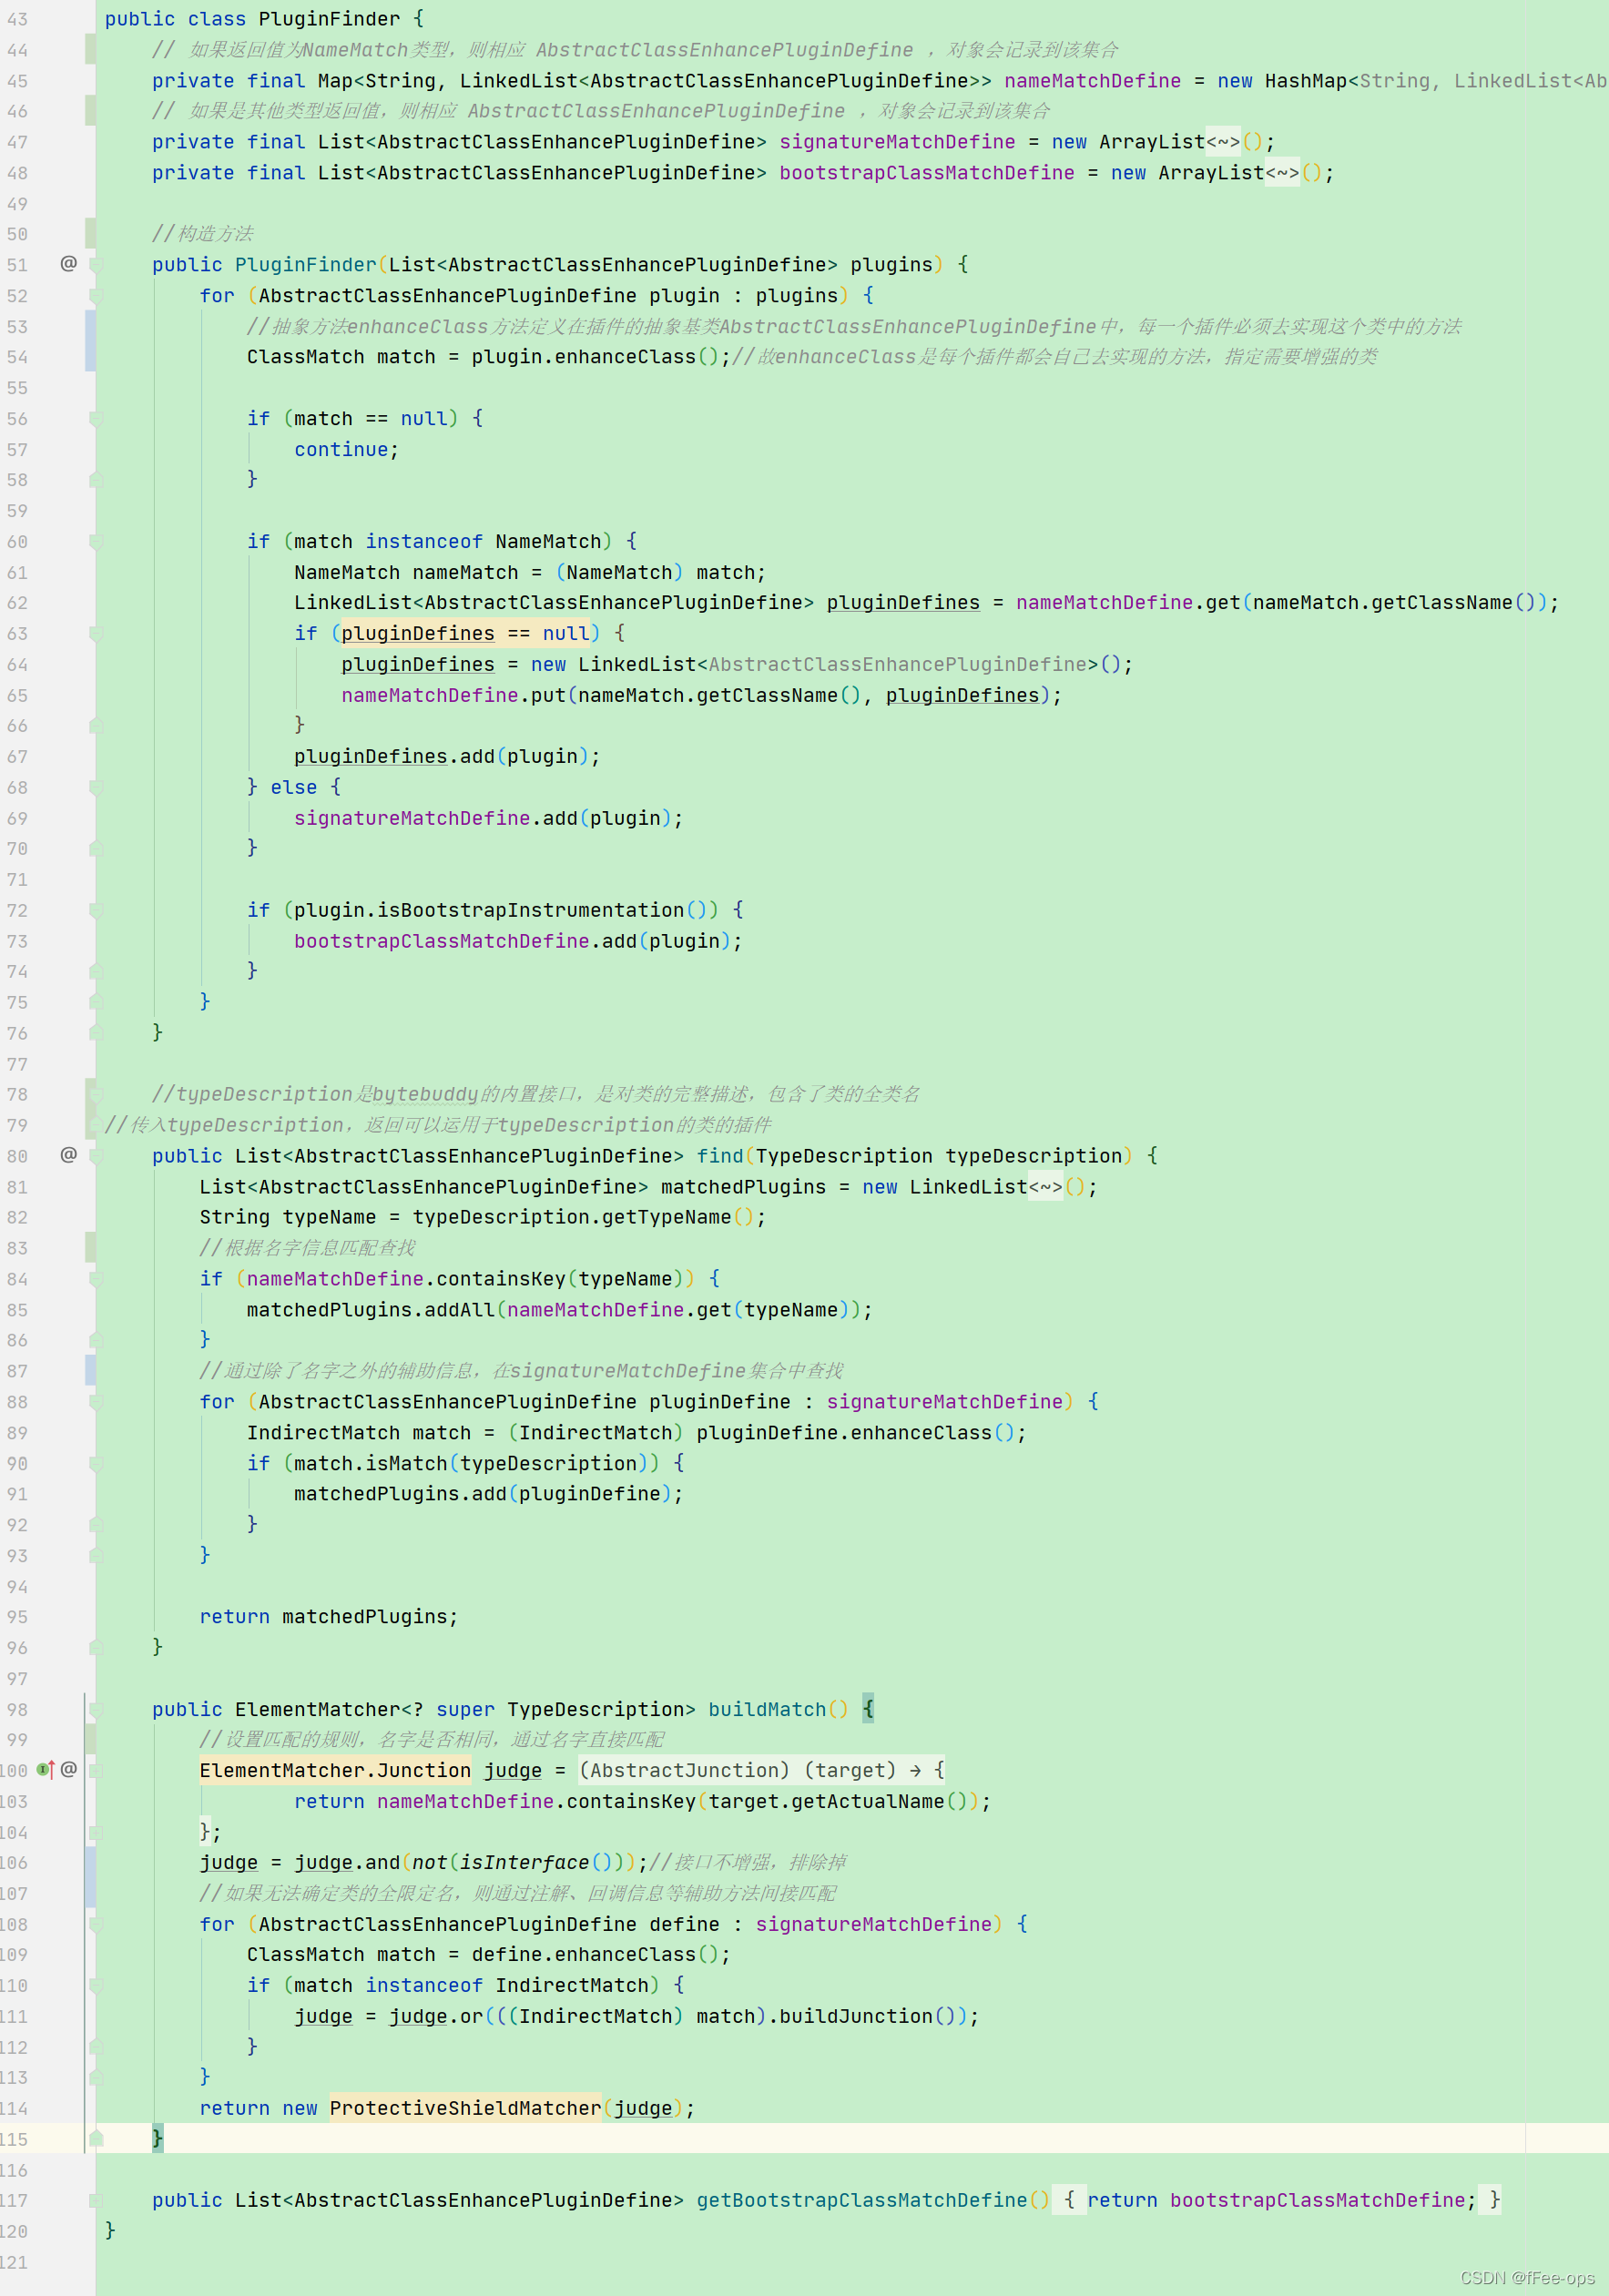
Task: Click 'return matchedPlugins;' statement
Action: pyautogui.click(x=328, y=1617)
